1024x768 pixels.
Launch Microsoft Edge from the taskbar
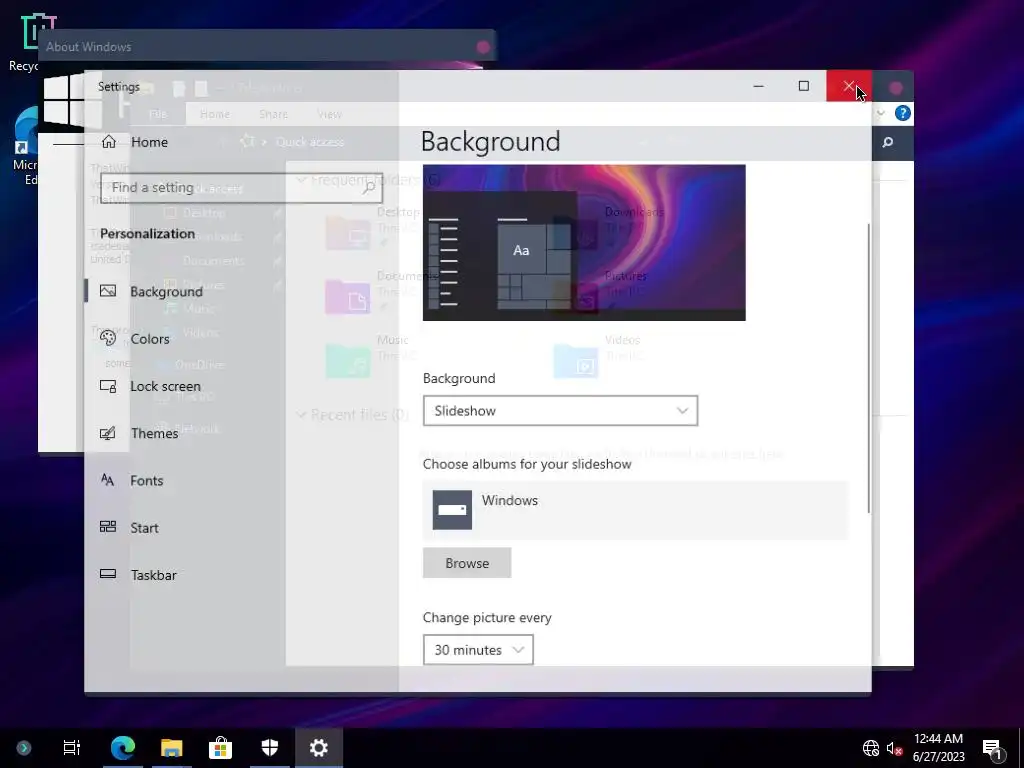(123, 748)
